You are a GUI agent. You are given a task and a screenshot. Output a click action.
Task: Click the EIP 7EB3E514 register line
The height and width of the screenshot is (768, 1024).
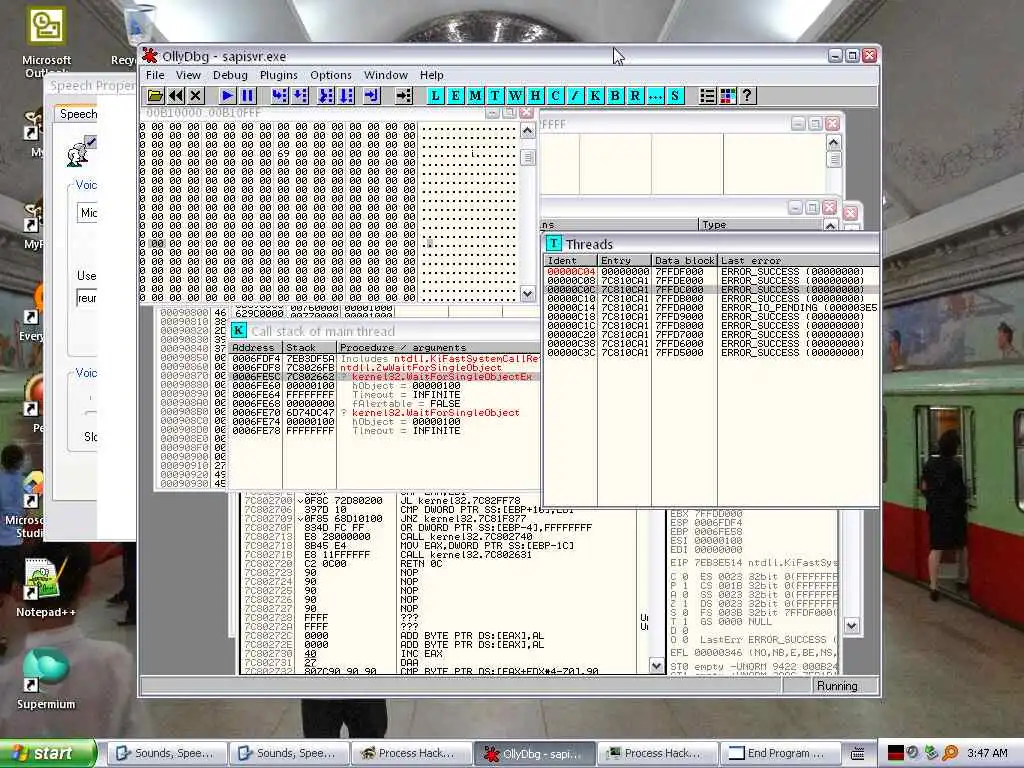click(753, 562)
